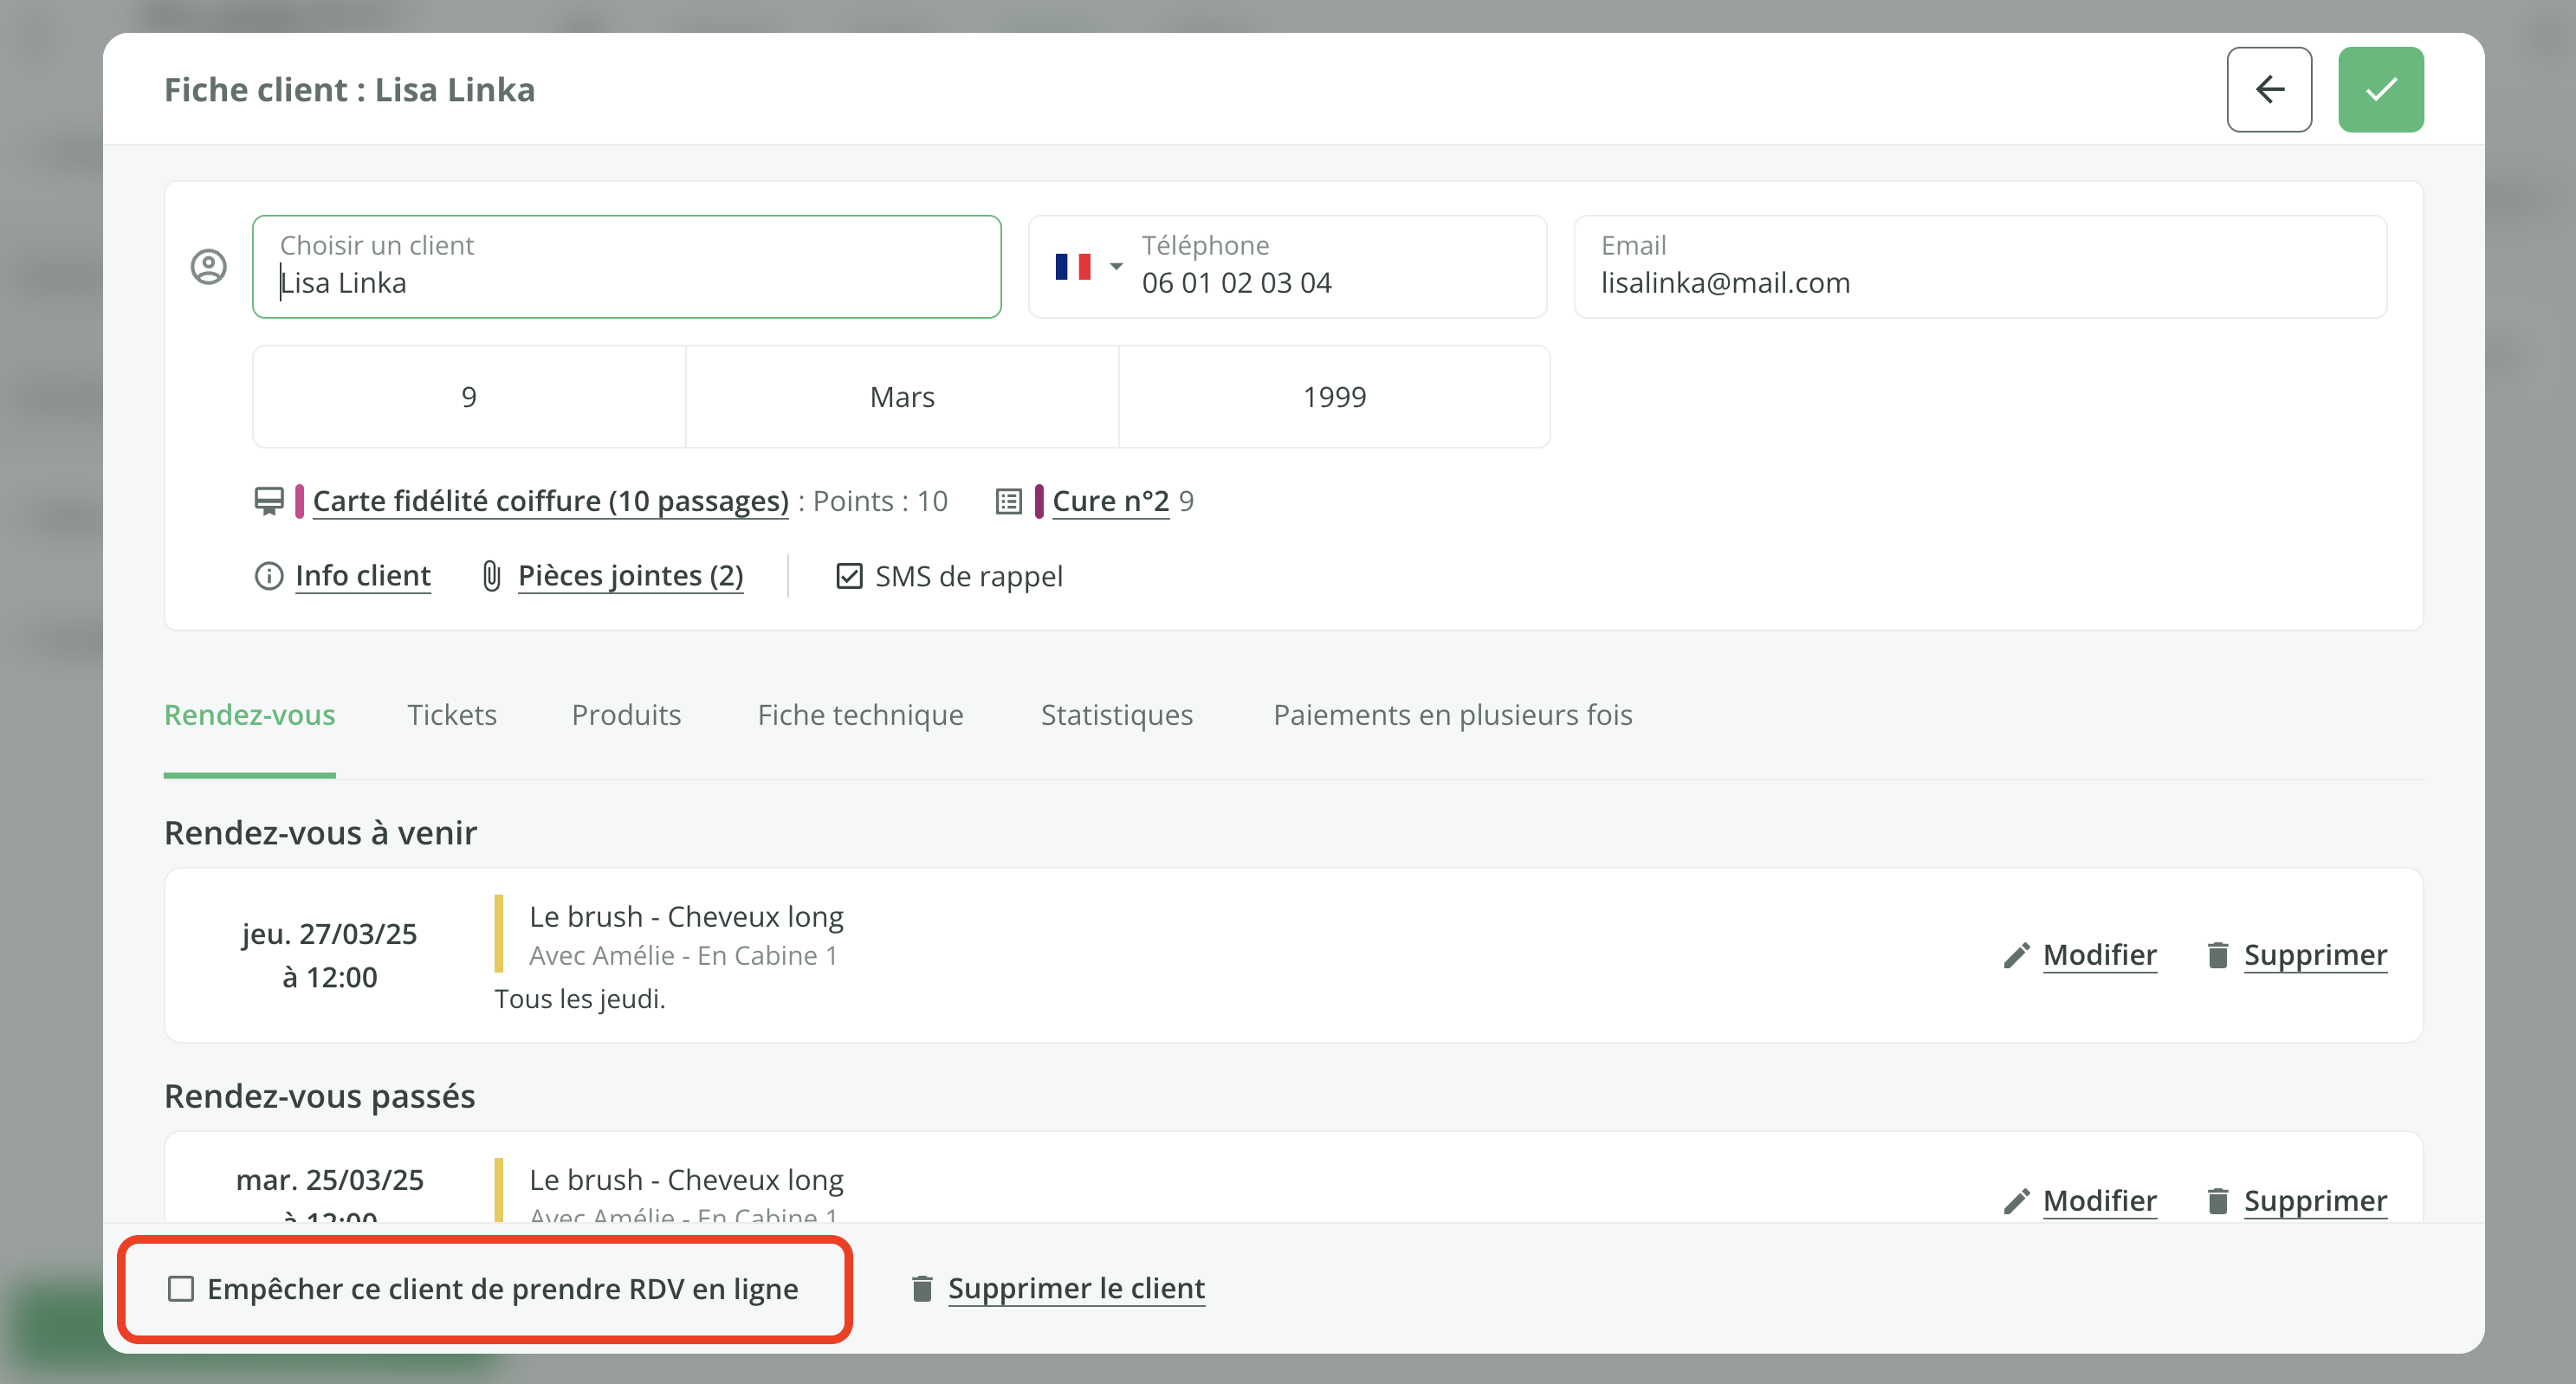The height and width of the screenshot is (1384, 2576).
Task: Click the paperclip attachments icon
Action: click(x=491, y=576)
